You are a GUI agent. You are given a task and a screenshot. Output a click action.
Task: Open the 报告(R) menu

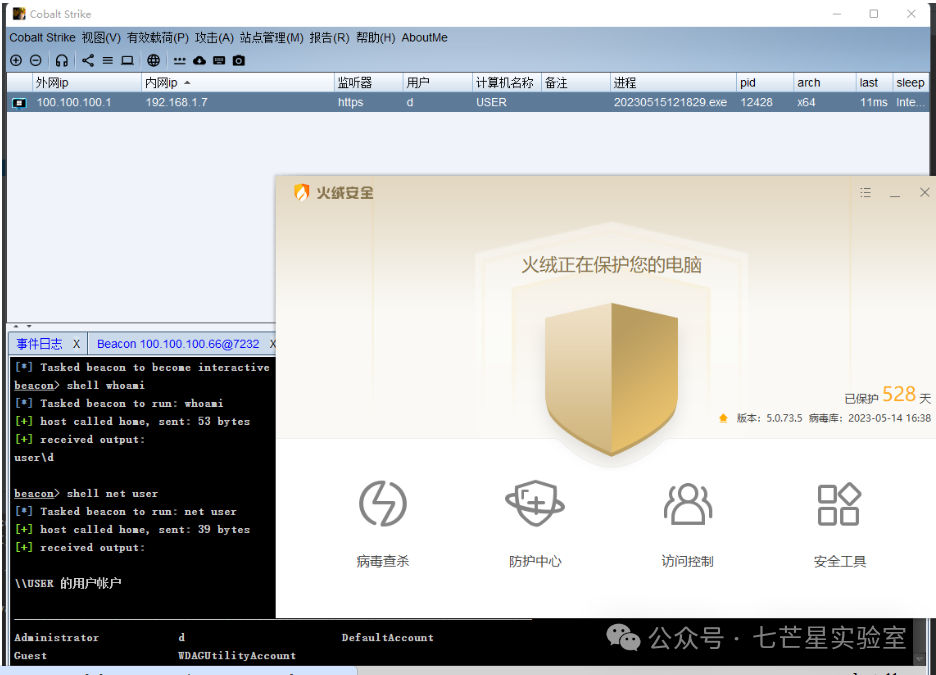click(330, 38)
